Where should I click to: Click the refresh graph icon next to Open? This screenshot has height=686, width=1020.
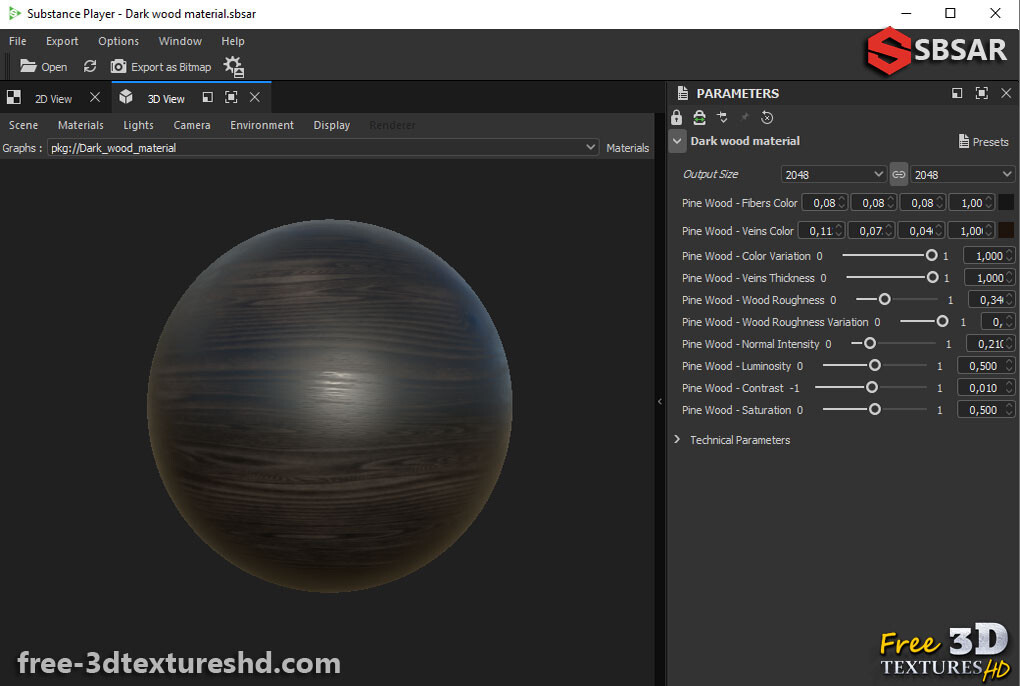coord(89,67)
